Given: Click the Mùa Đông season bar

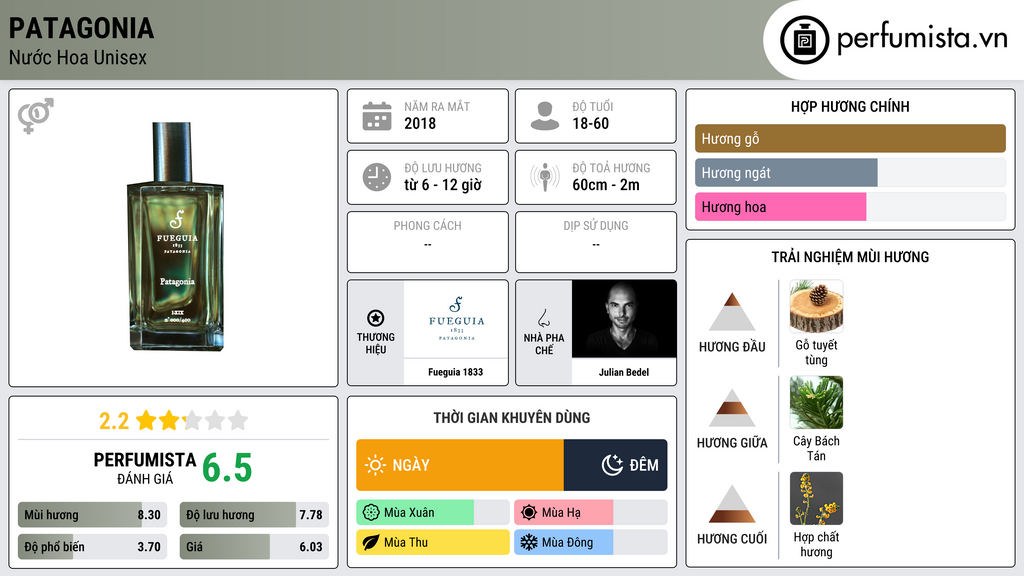Looking at the screenshot, I should 590,542.
